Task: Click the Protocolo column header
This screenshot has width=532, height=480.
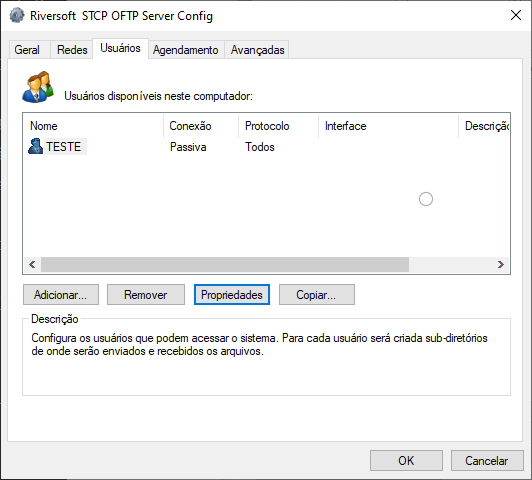Action: (x=278, y=126)
